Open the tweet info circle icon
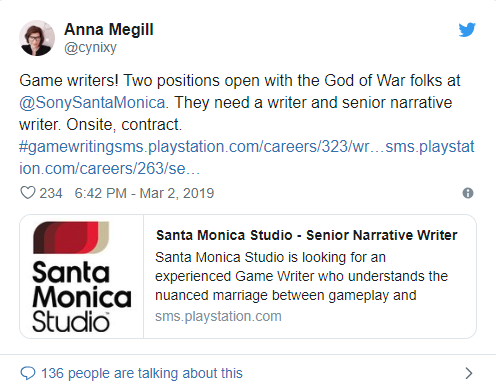Screen dimensions: 496x388 click(x=468, y=193)
